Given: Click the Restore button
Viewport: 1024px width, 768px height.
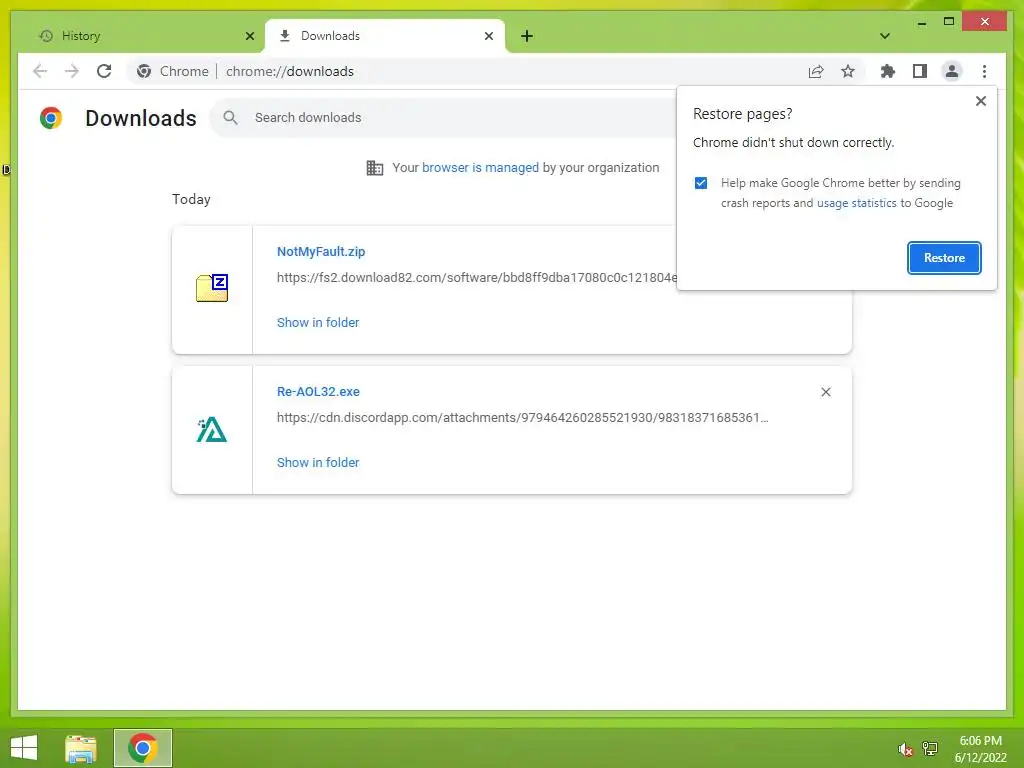Looking at the screenshot, I should pyautogui.click(x=944, y=258).
